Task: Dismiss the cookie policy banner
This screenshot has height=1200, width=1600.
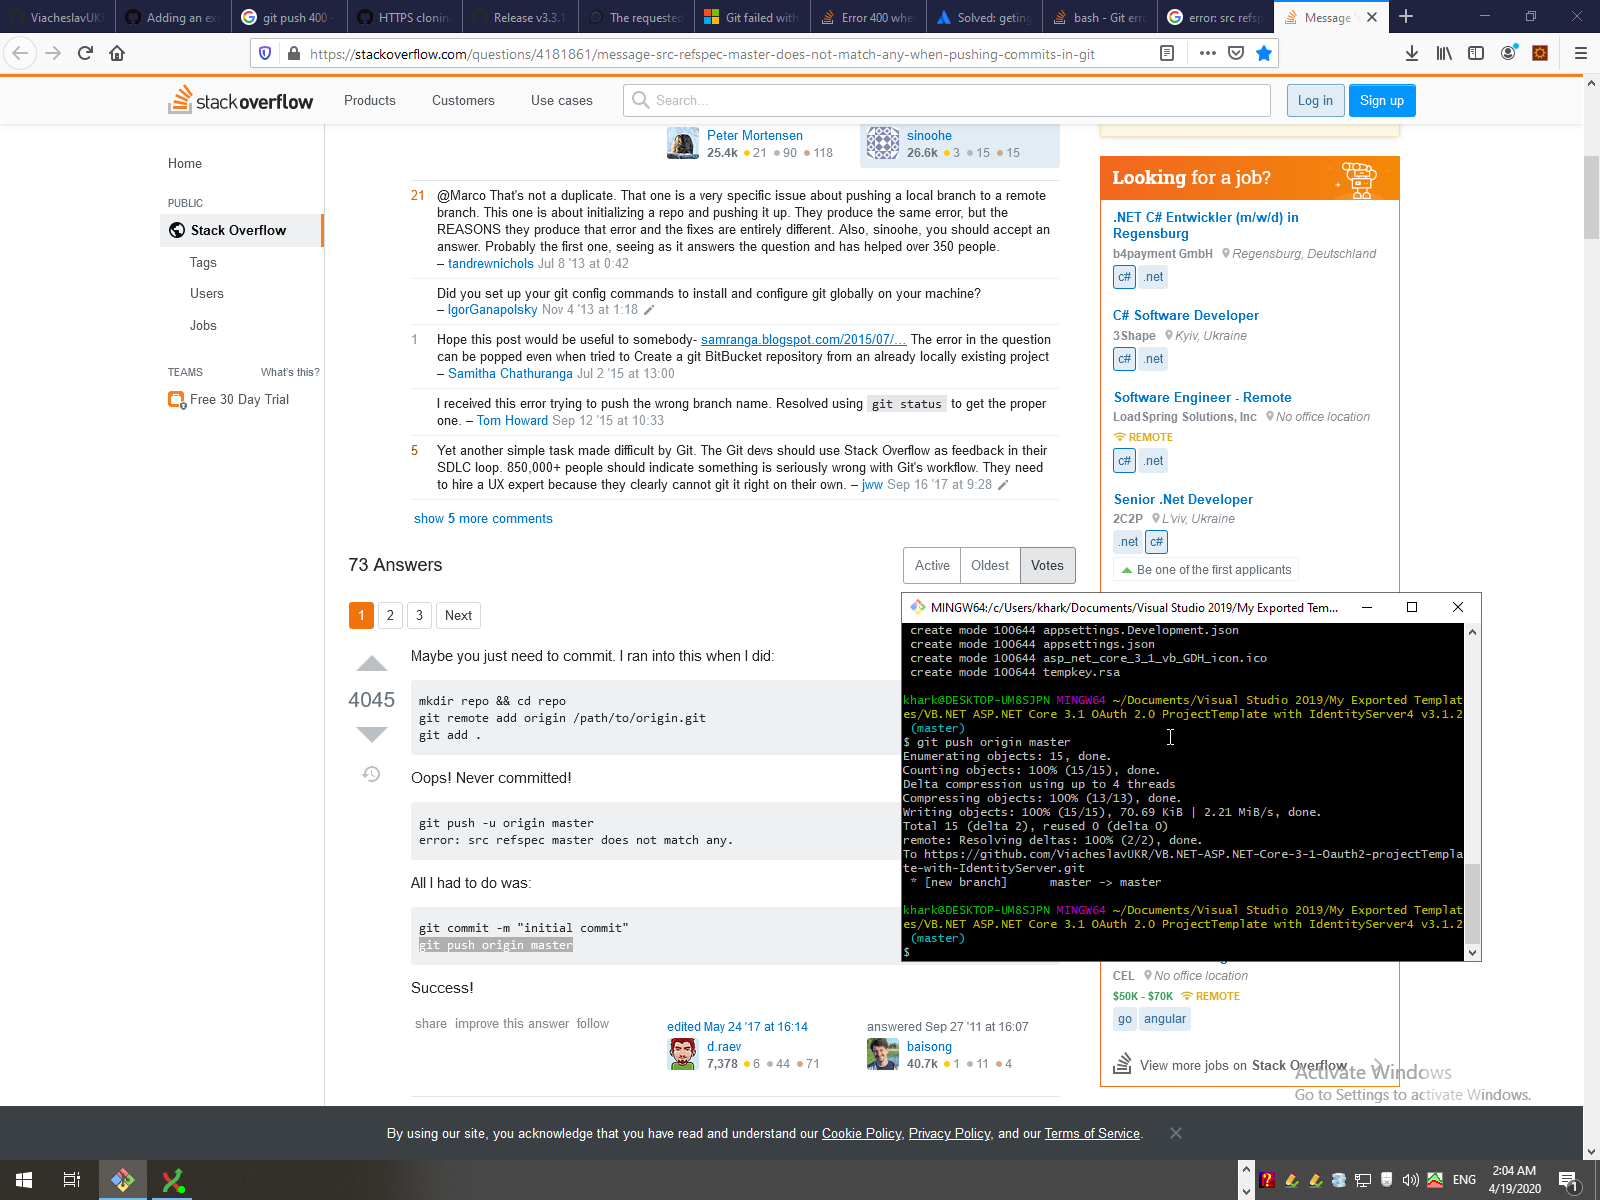Action: [x=1176, y=1133]
